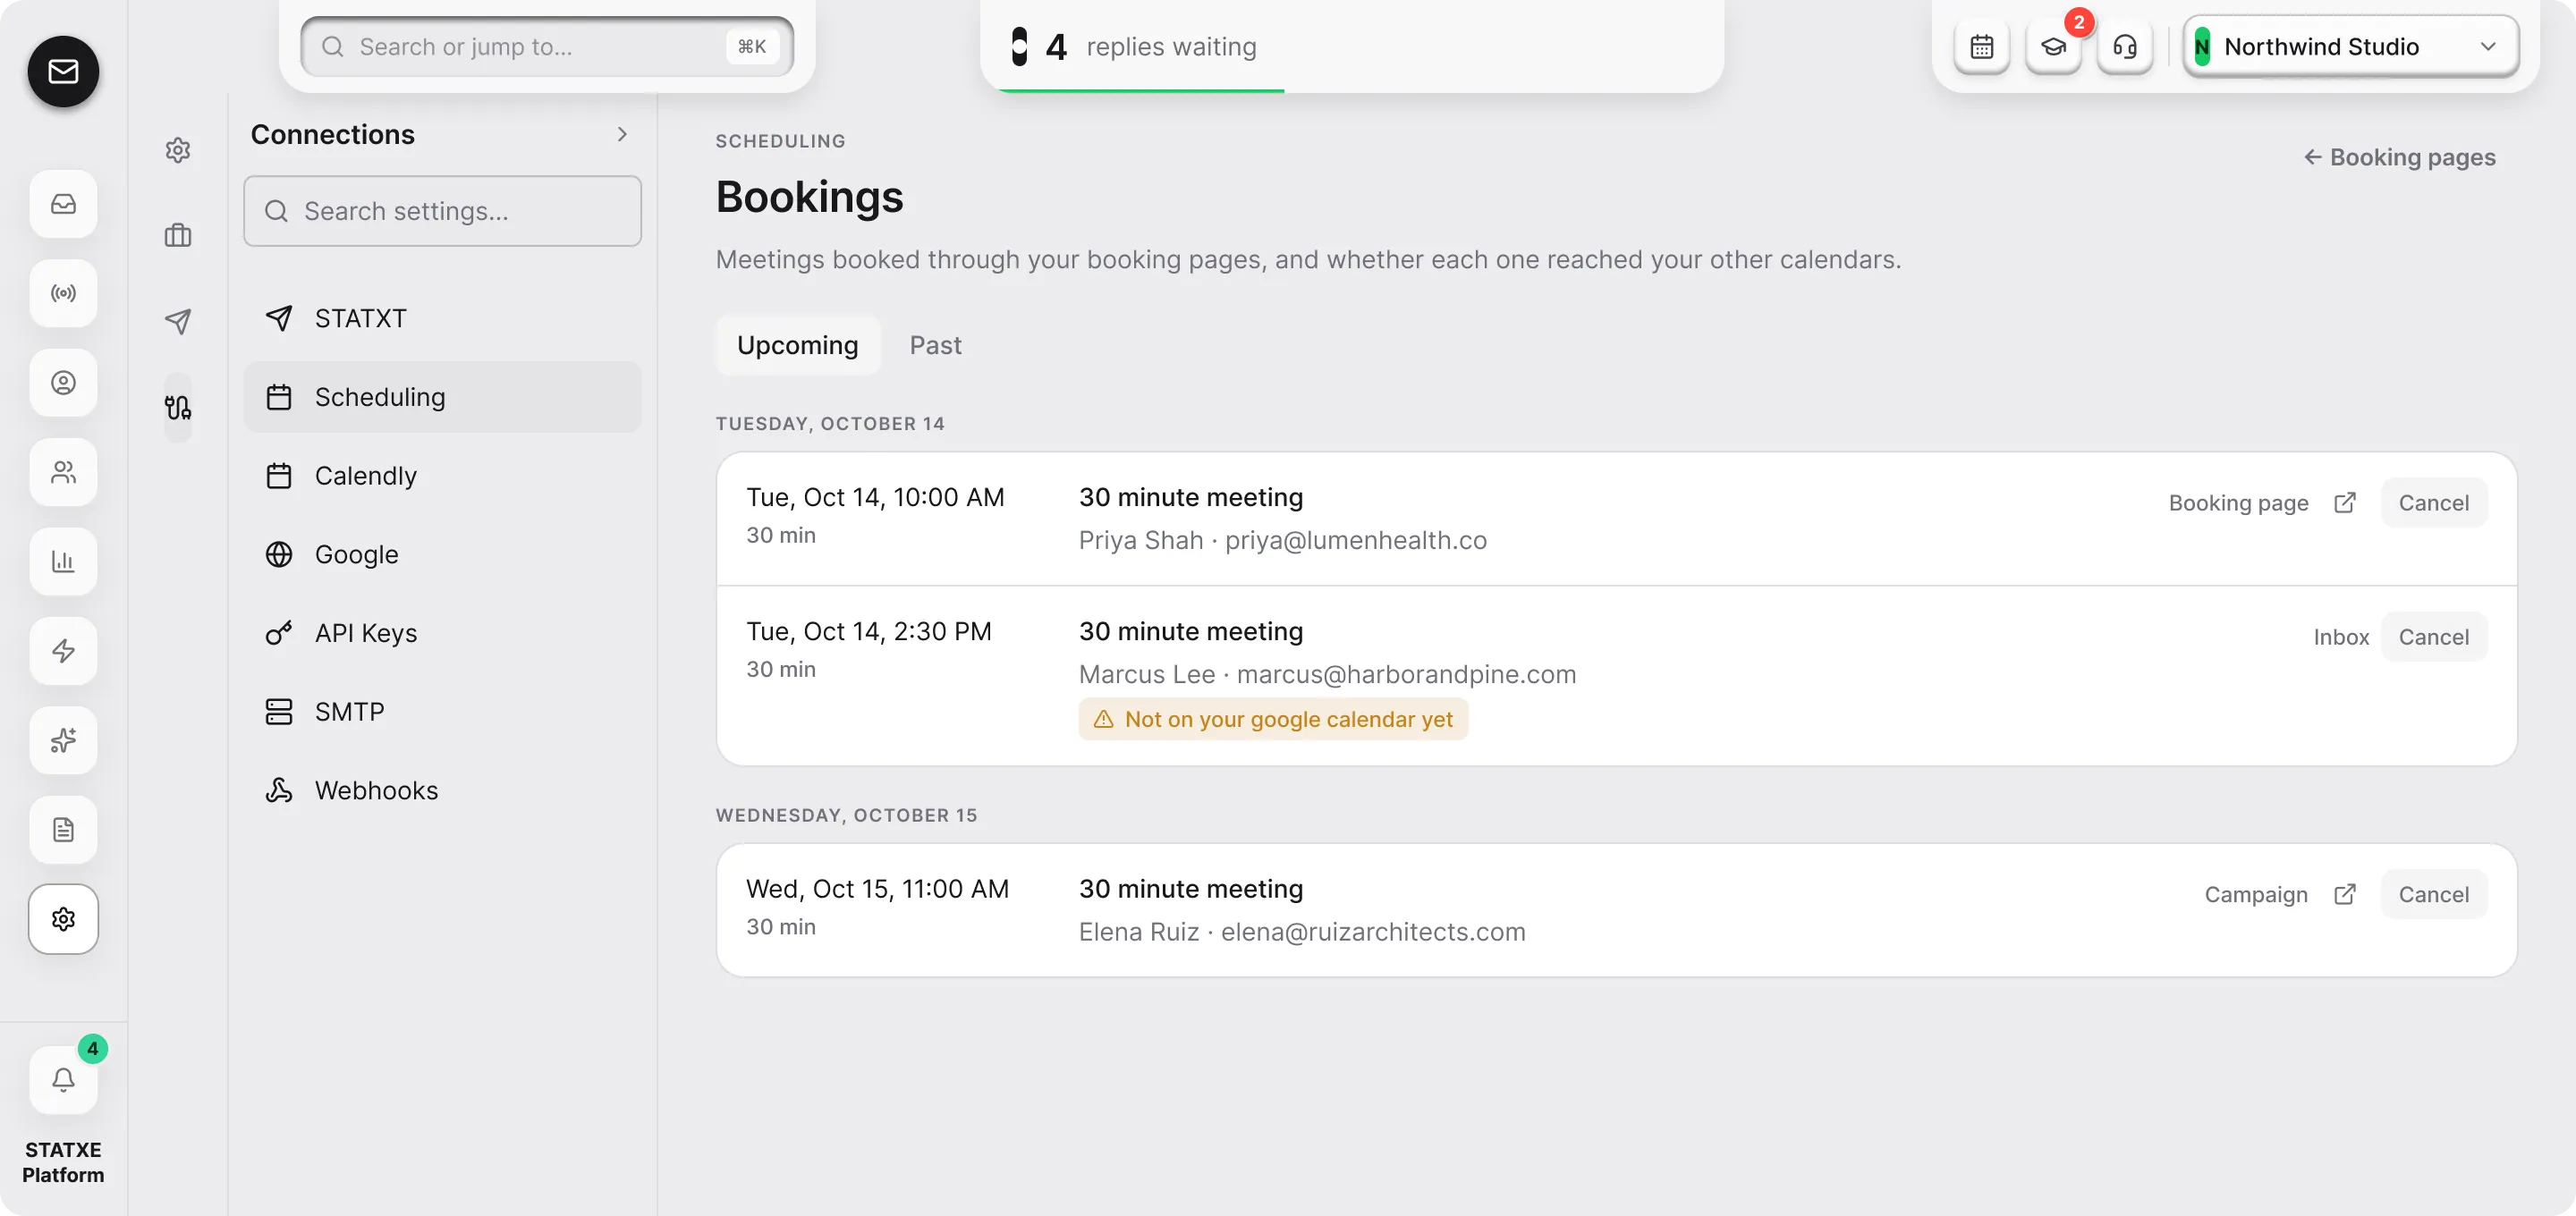Screen dimensions: 2576x1216
Task: Open the Google connection
Action: tap(442, 554)
